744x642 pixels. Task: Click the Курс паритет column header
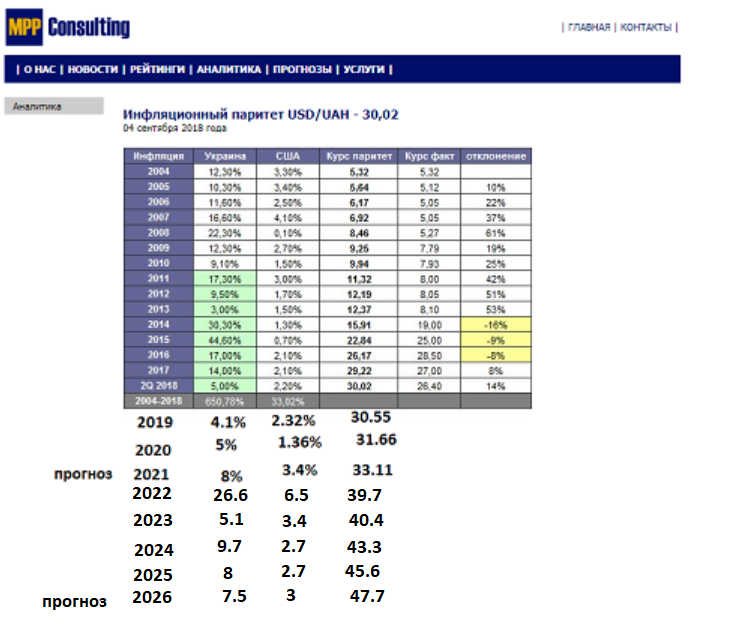click(356, 156)
